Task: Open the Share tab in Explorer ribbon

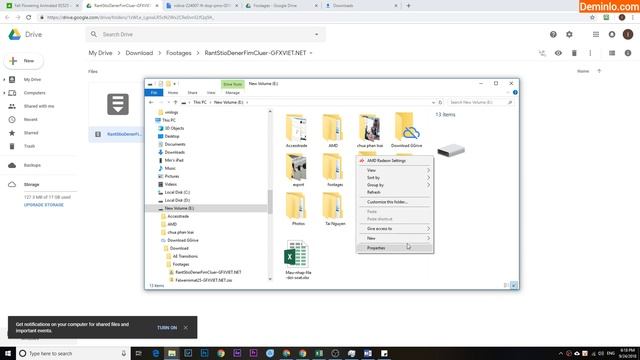Action: (192, 93)
